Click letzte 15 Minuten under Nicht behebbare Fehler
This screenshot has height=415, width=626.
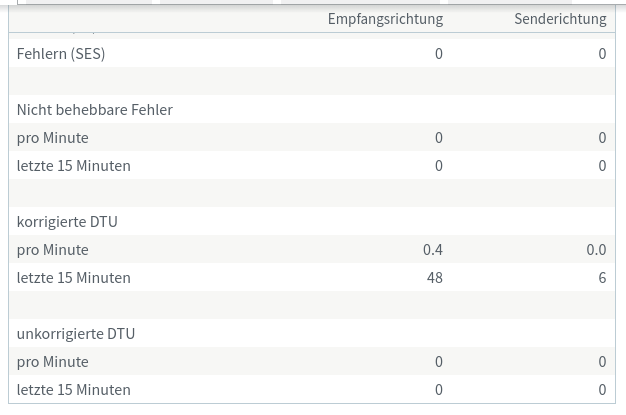pos(73,165)
